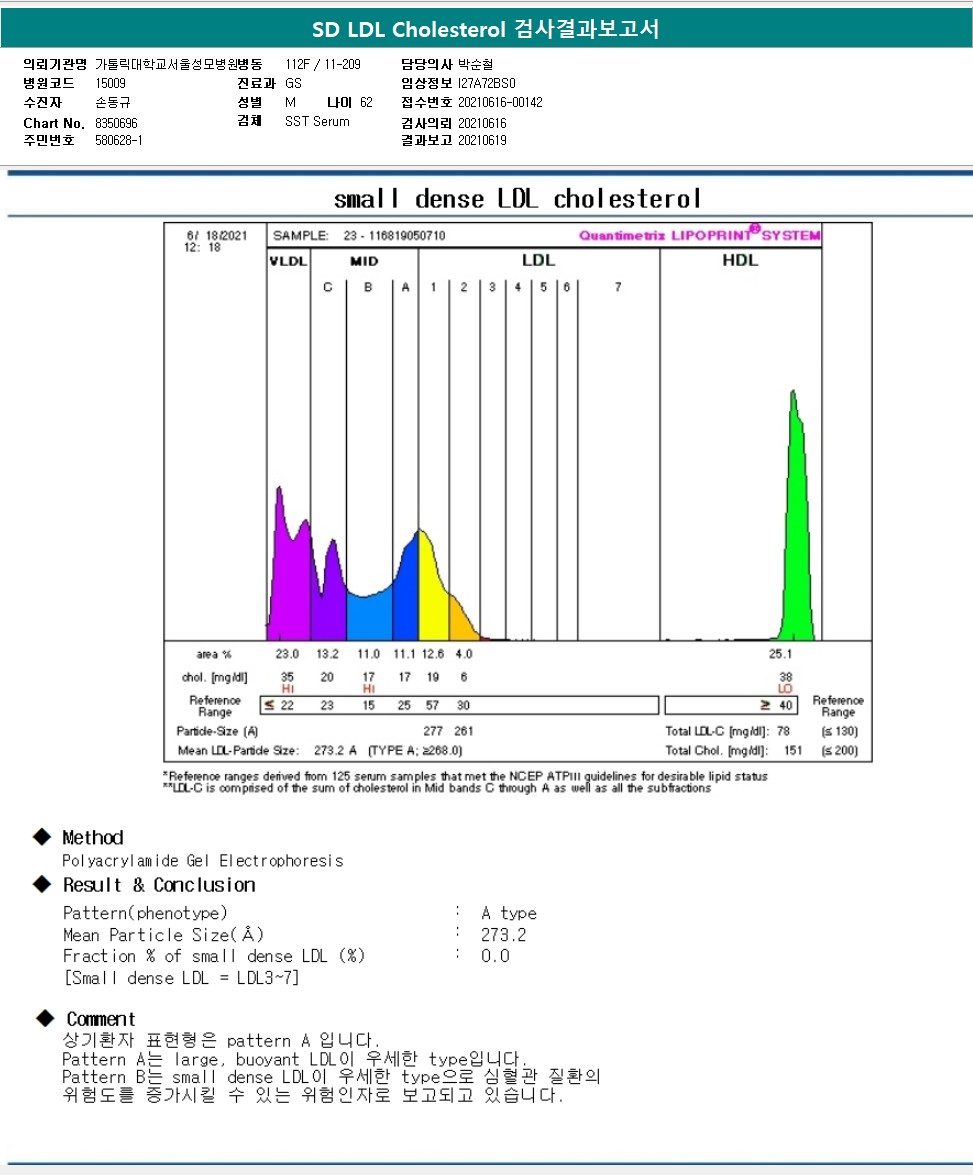
Task: Click the phenotype result 'A type'
Action: 509,913
